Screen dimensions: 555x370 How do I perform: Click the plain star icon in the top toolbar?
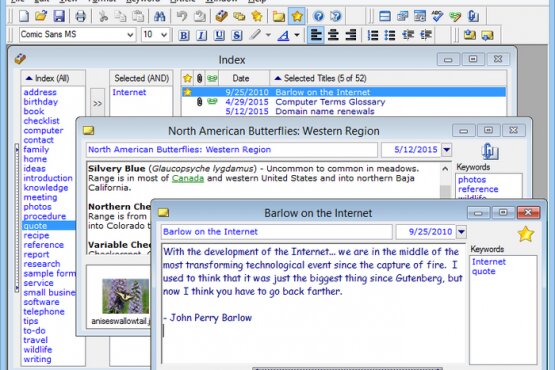[x=257, y=16]
